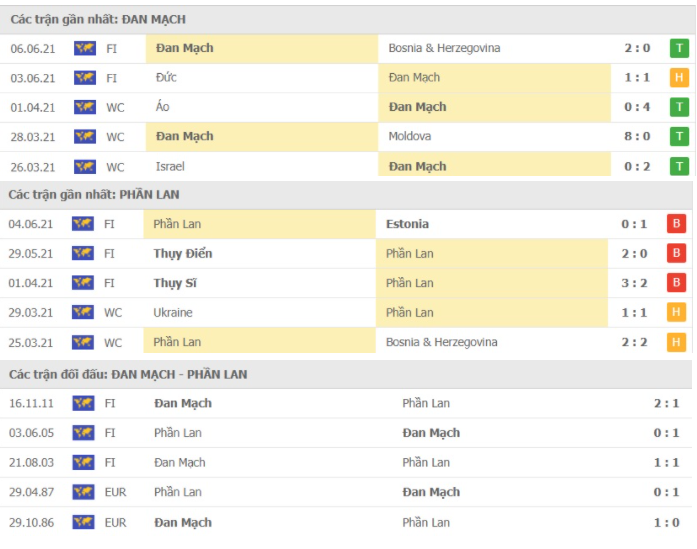Click the flag icon for the 04.06.21 Estonia match

coord(83,224)
